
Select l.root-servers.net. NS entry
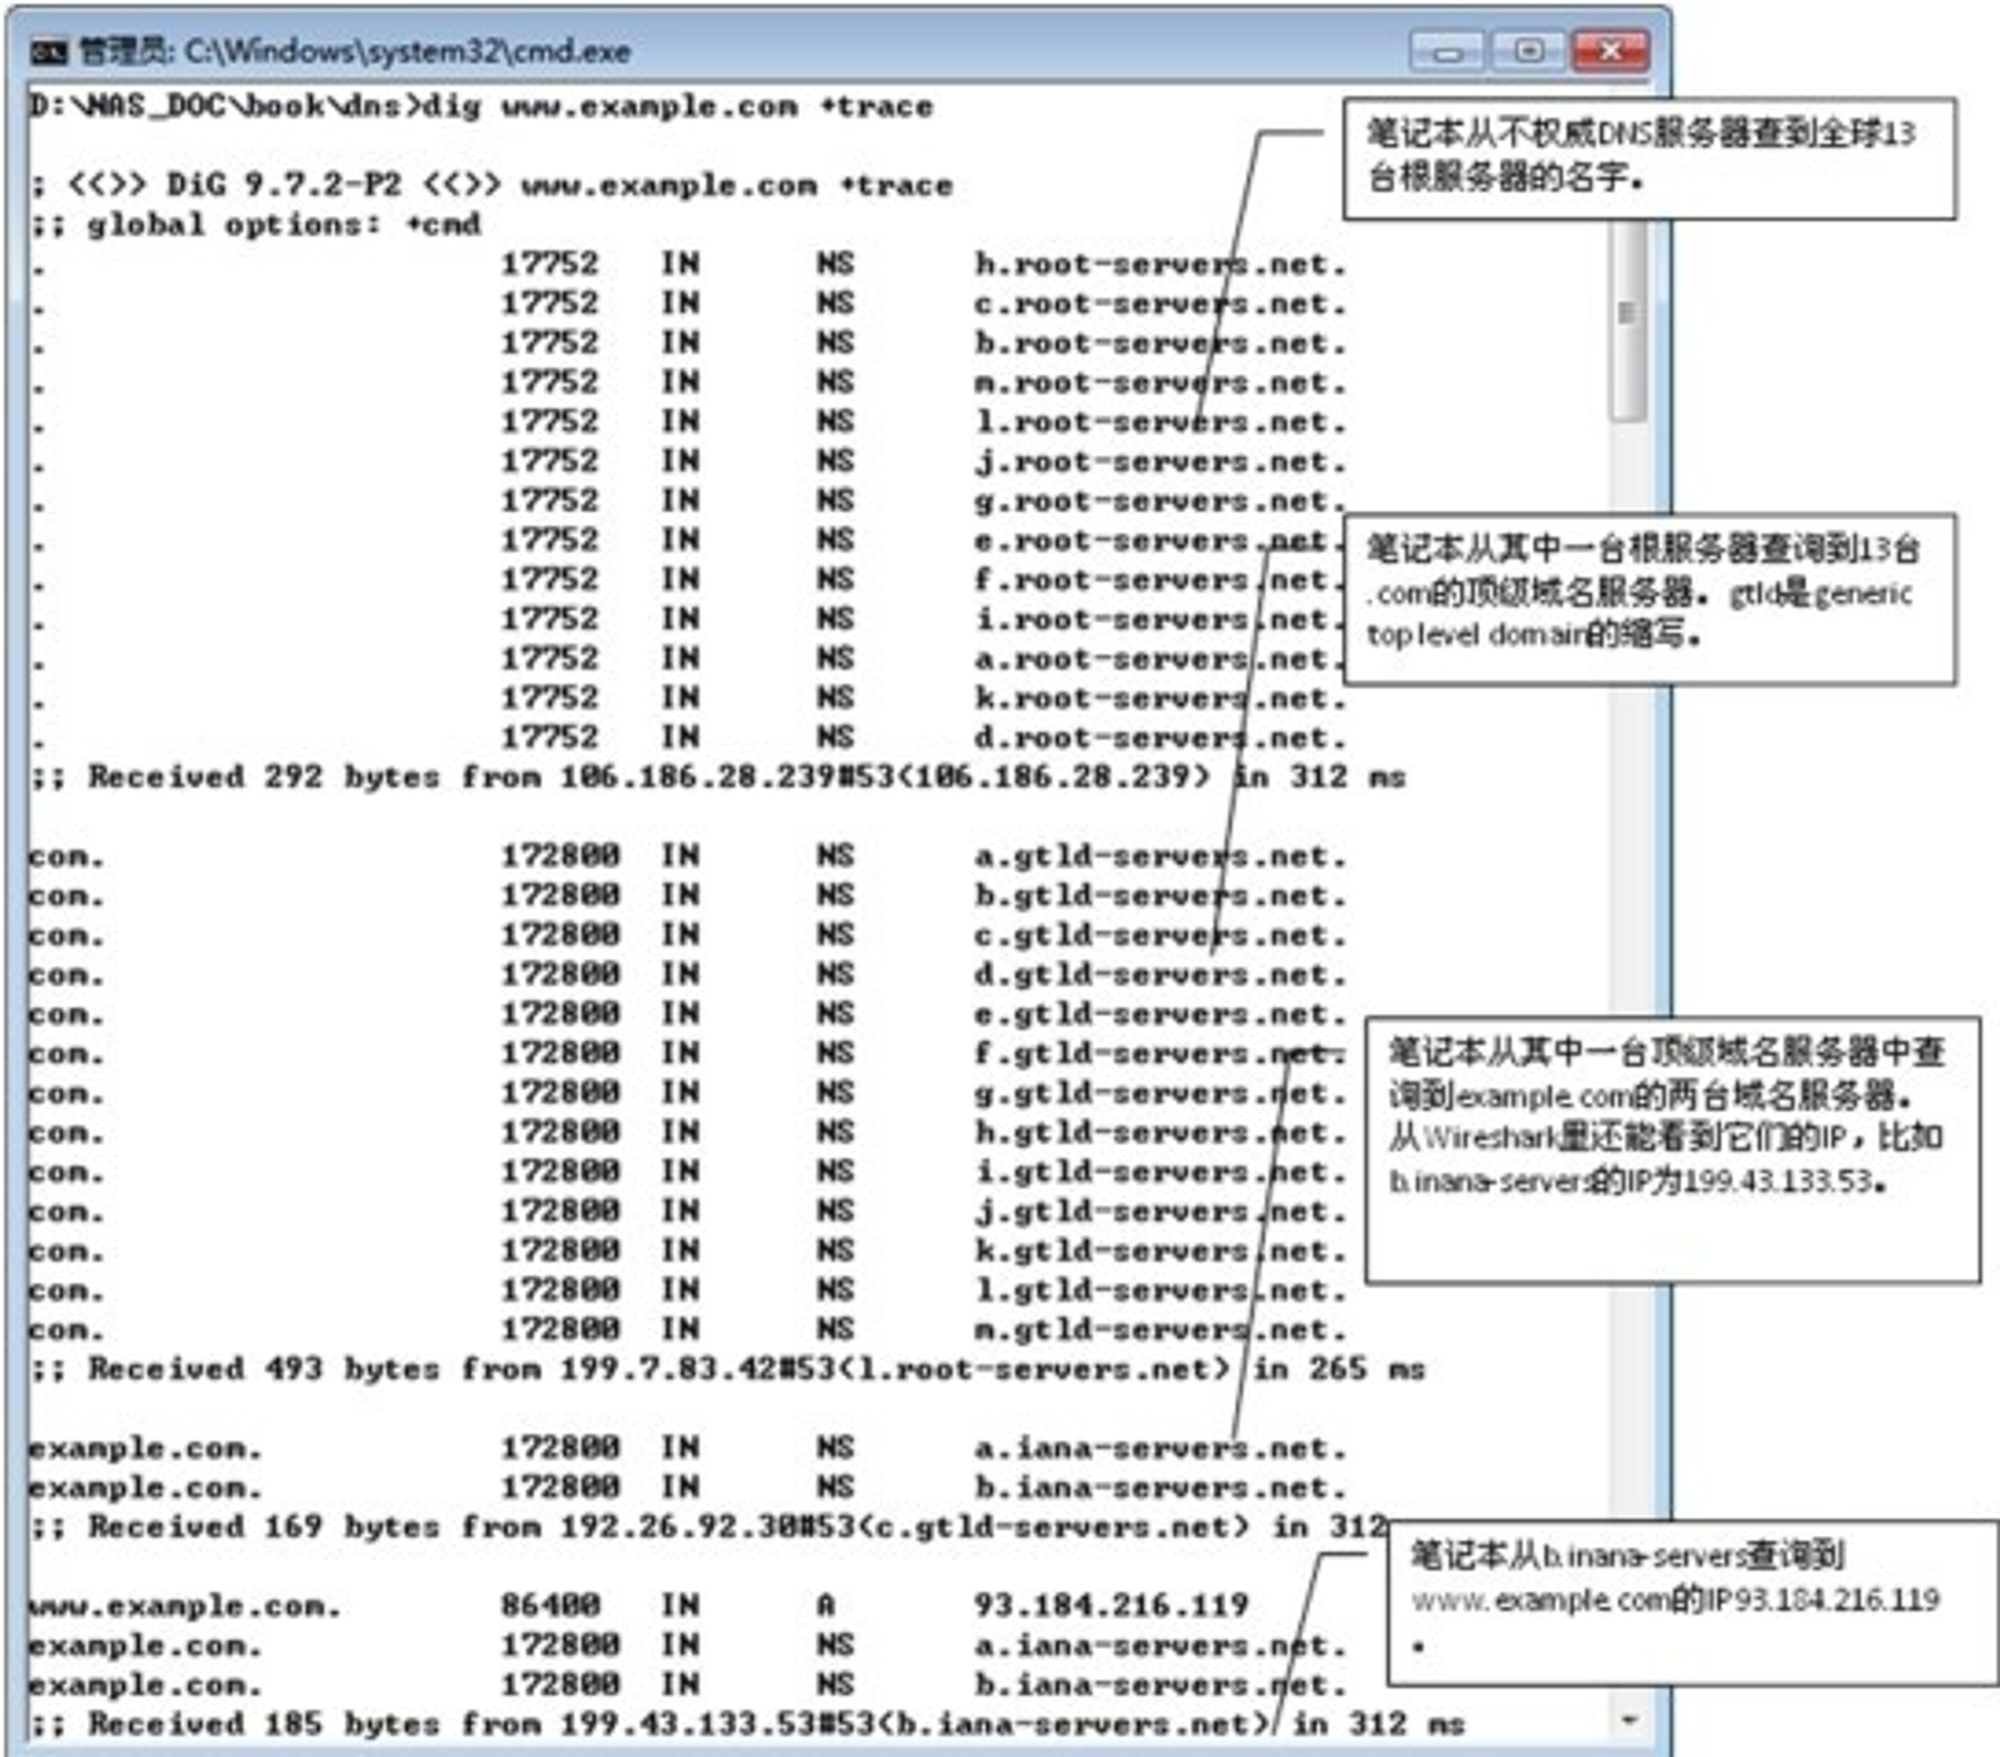pos(1161,423)
